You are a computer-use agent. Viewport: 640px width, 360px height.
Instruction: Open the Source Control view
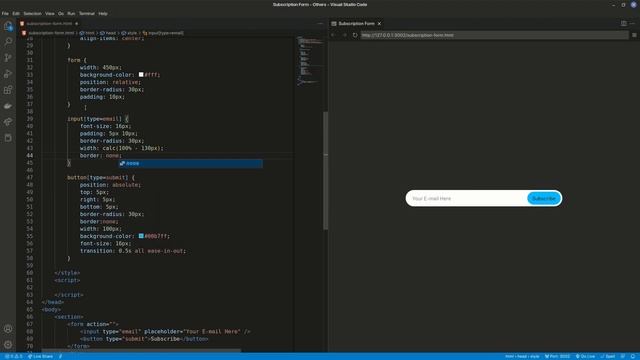tap(8, 58)
